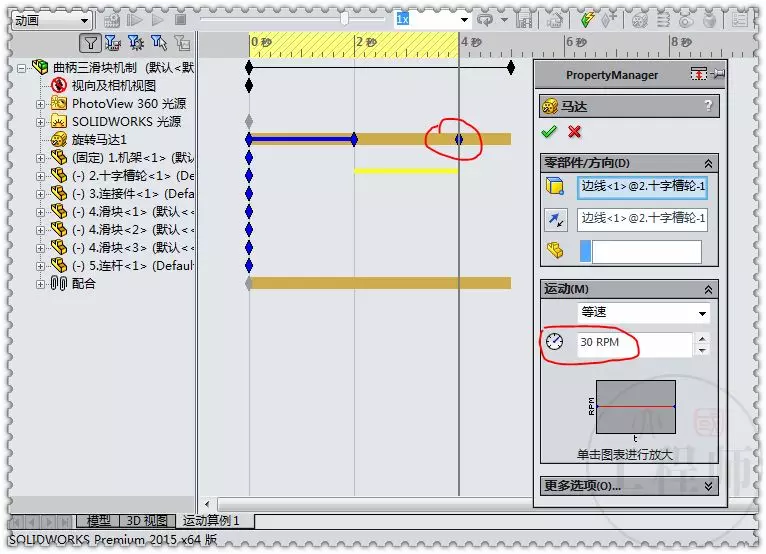The width and height of the screenshot is (766, 554).
Task: Click the circled motor key on 旋转马达1 row
Action: pyautogui.click(x=459, y=140)
